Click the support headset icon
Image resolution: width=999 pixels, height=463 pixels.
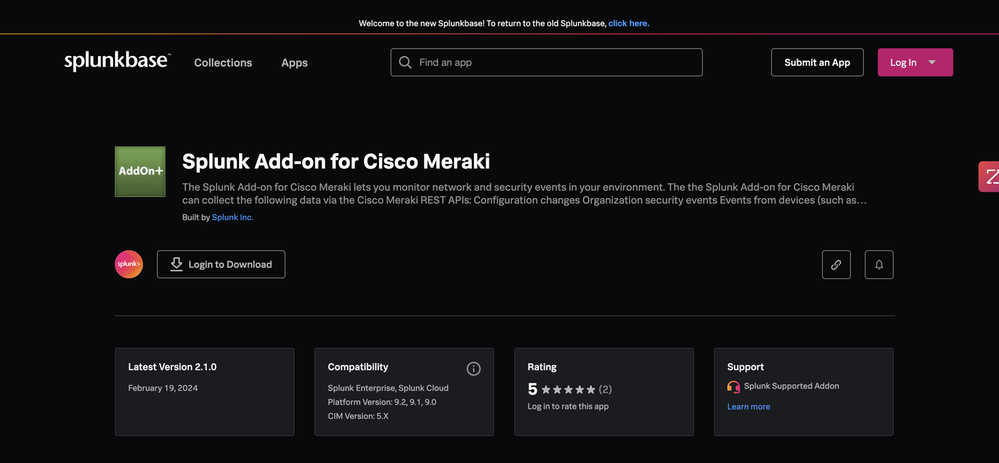734,386
